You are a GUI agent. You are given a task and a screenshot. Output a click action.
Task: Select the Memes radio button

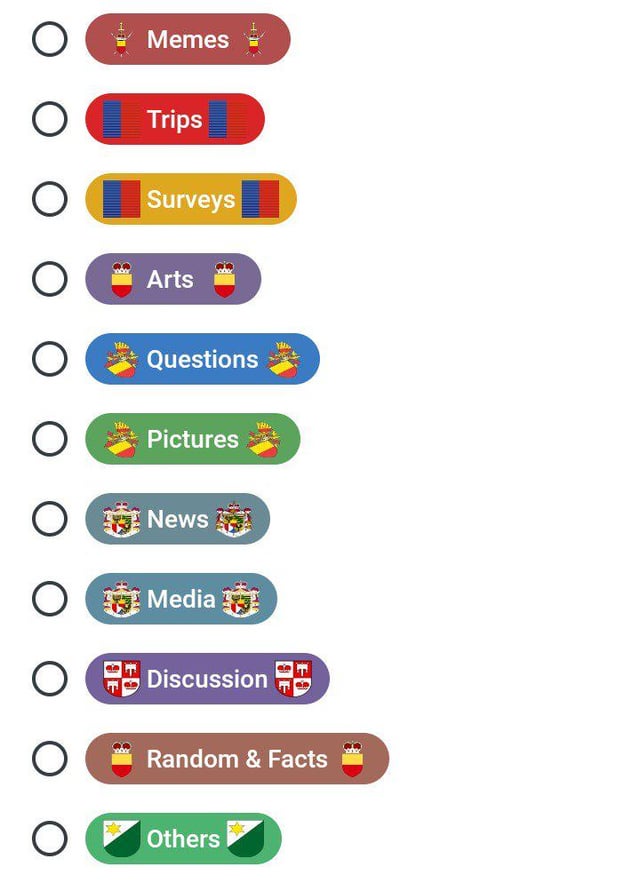(50, 39)
